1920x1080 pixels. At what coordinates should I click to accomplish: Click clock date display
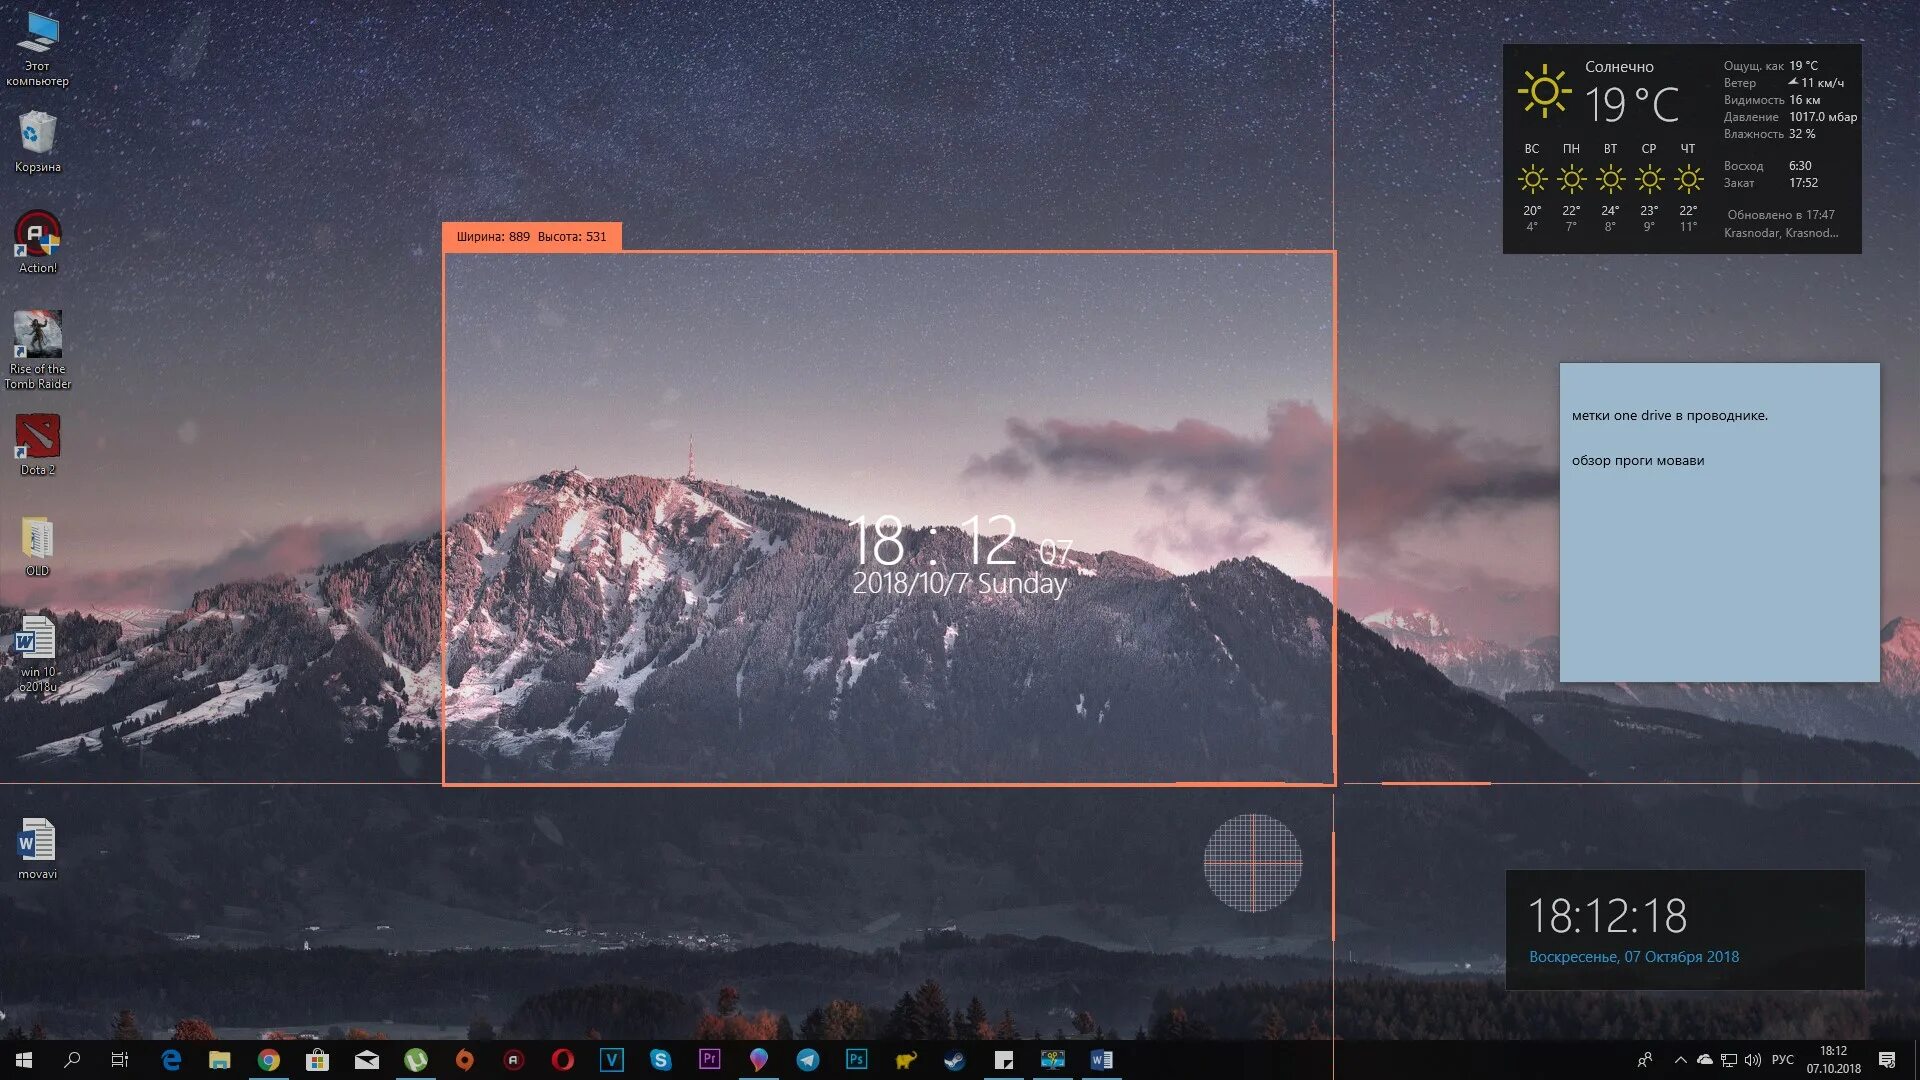(1633, 956)
